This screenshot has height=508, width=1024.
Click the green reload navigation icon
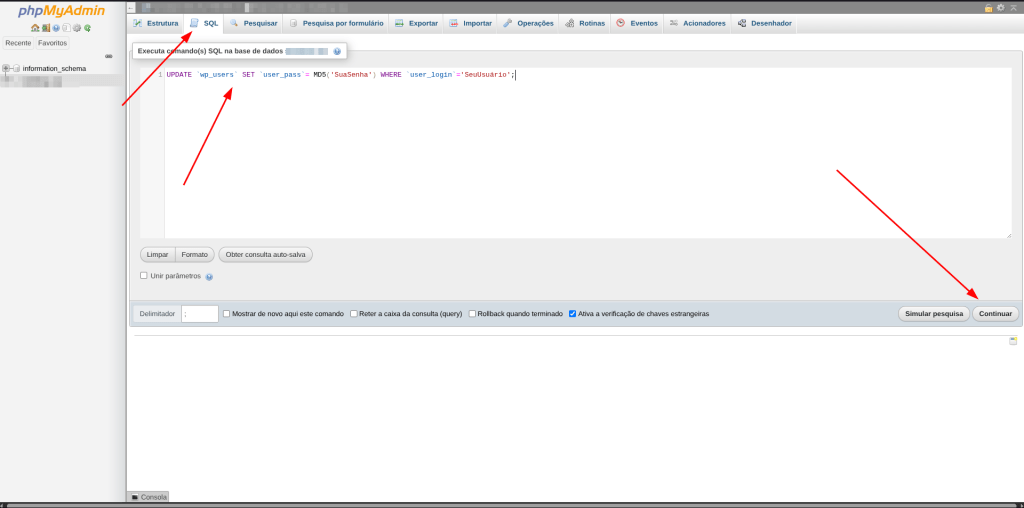click(x=88, y=27)
